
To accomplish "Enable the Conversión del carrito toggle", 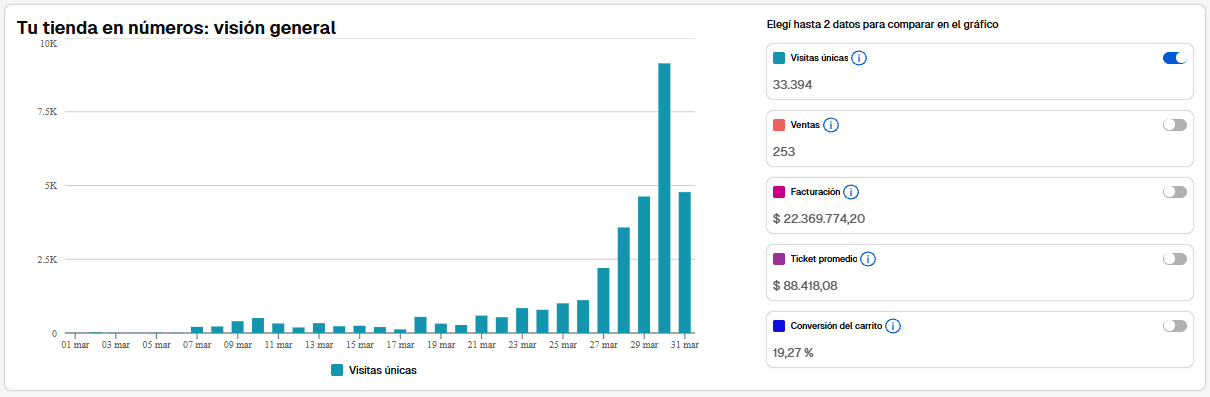I will (1175, 326).
